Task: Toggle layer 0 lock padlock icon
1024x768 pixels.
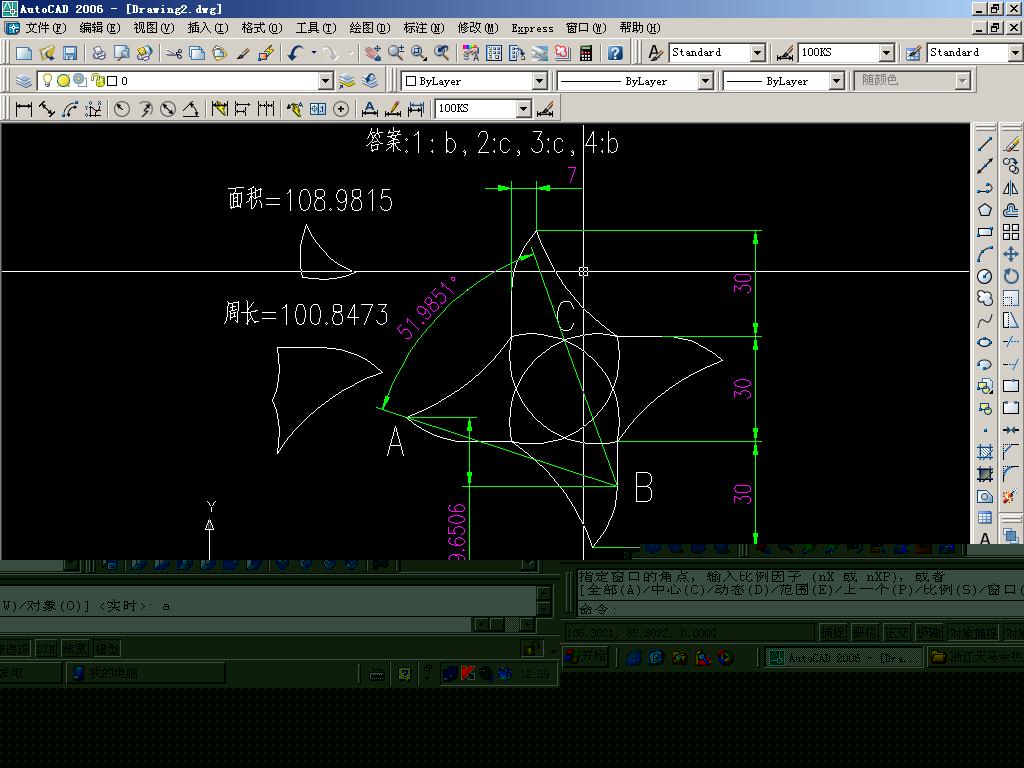Action: (98, 80)
